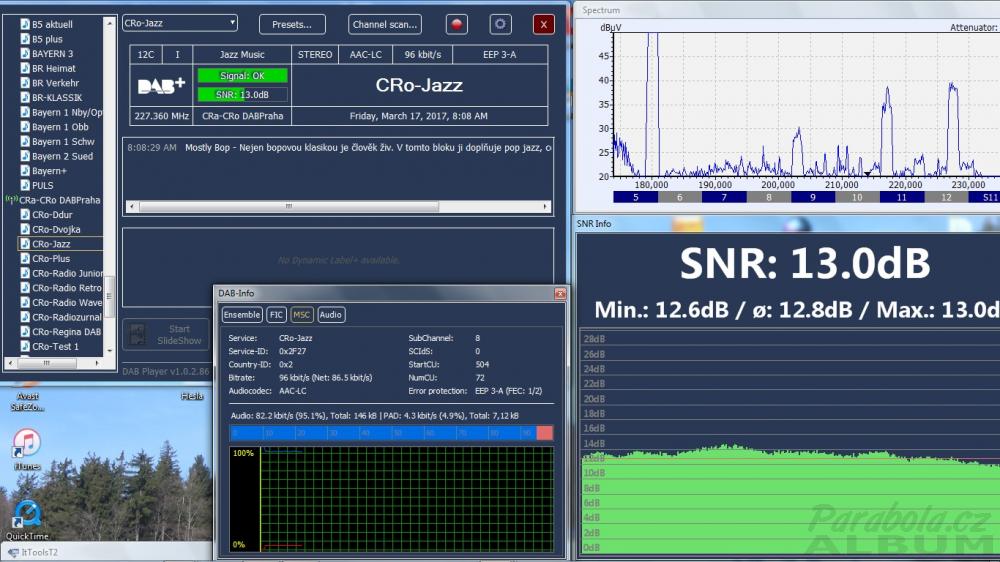This screenshot has width=1000, height=562.
Task: Select PULS station
Action: (x=42, y=186)
